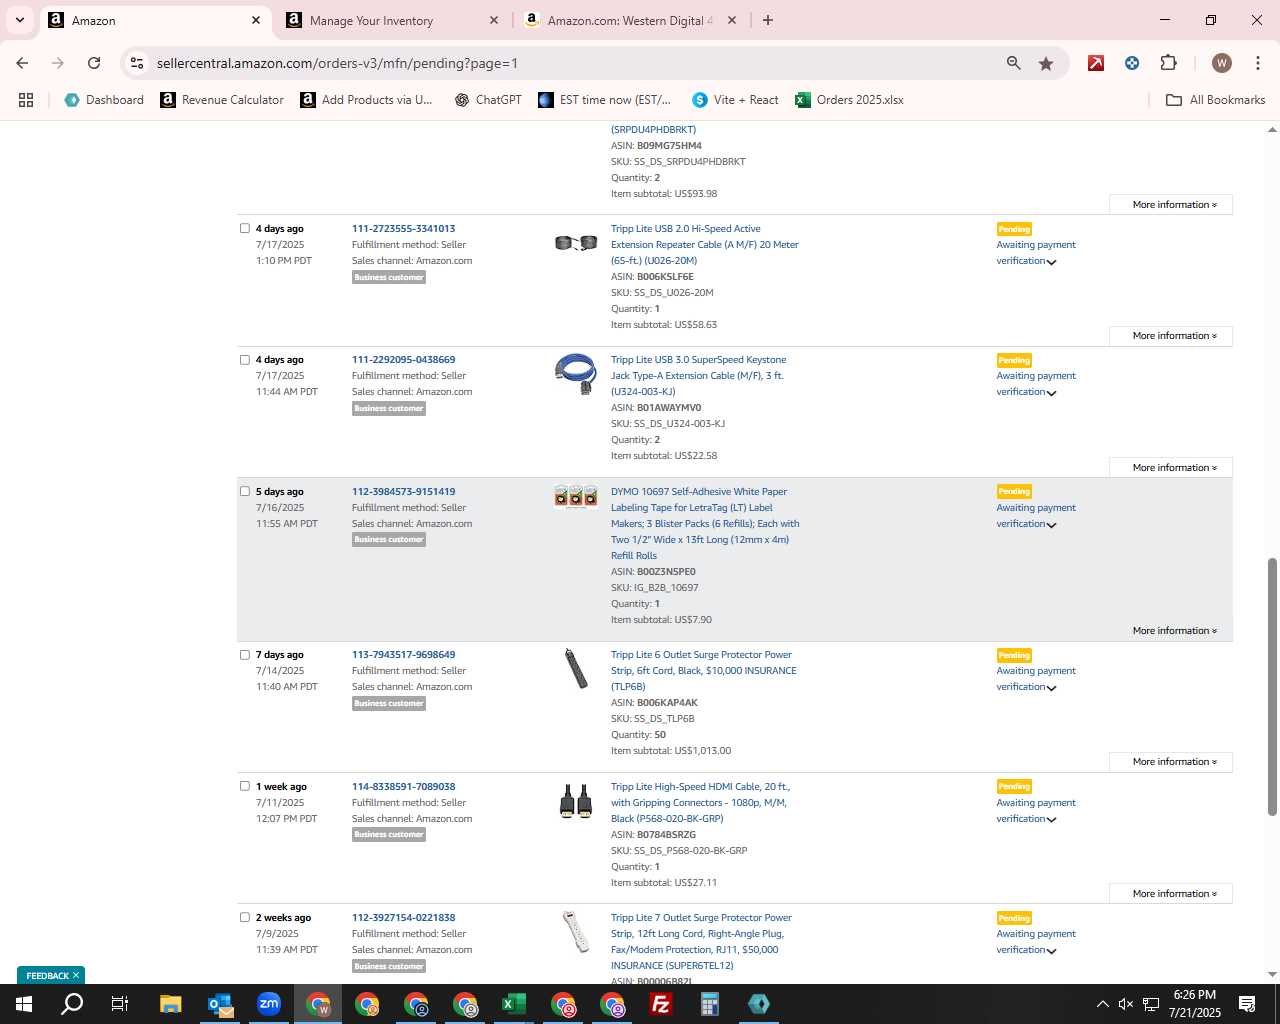Open Calculator from taskbar

tap(710, 1004)
